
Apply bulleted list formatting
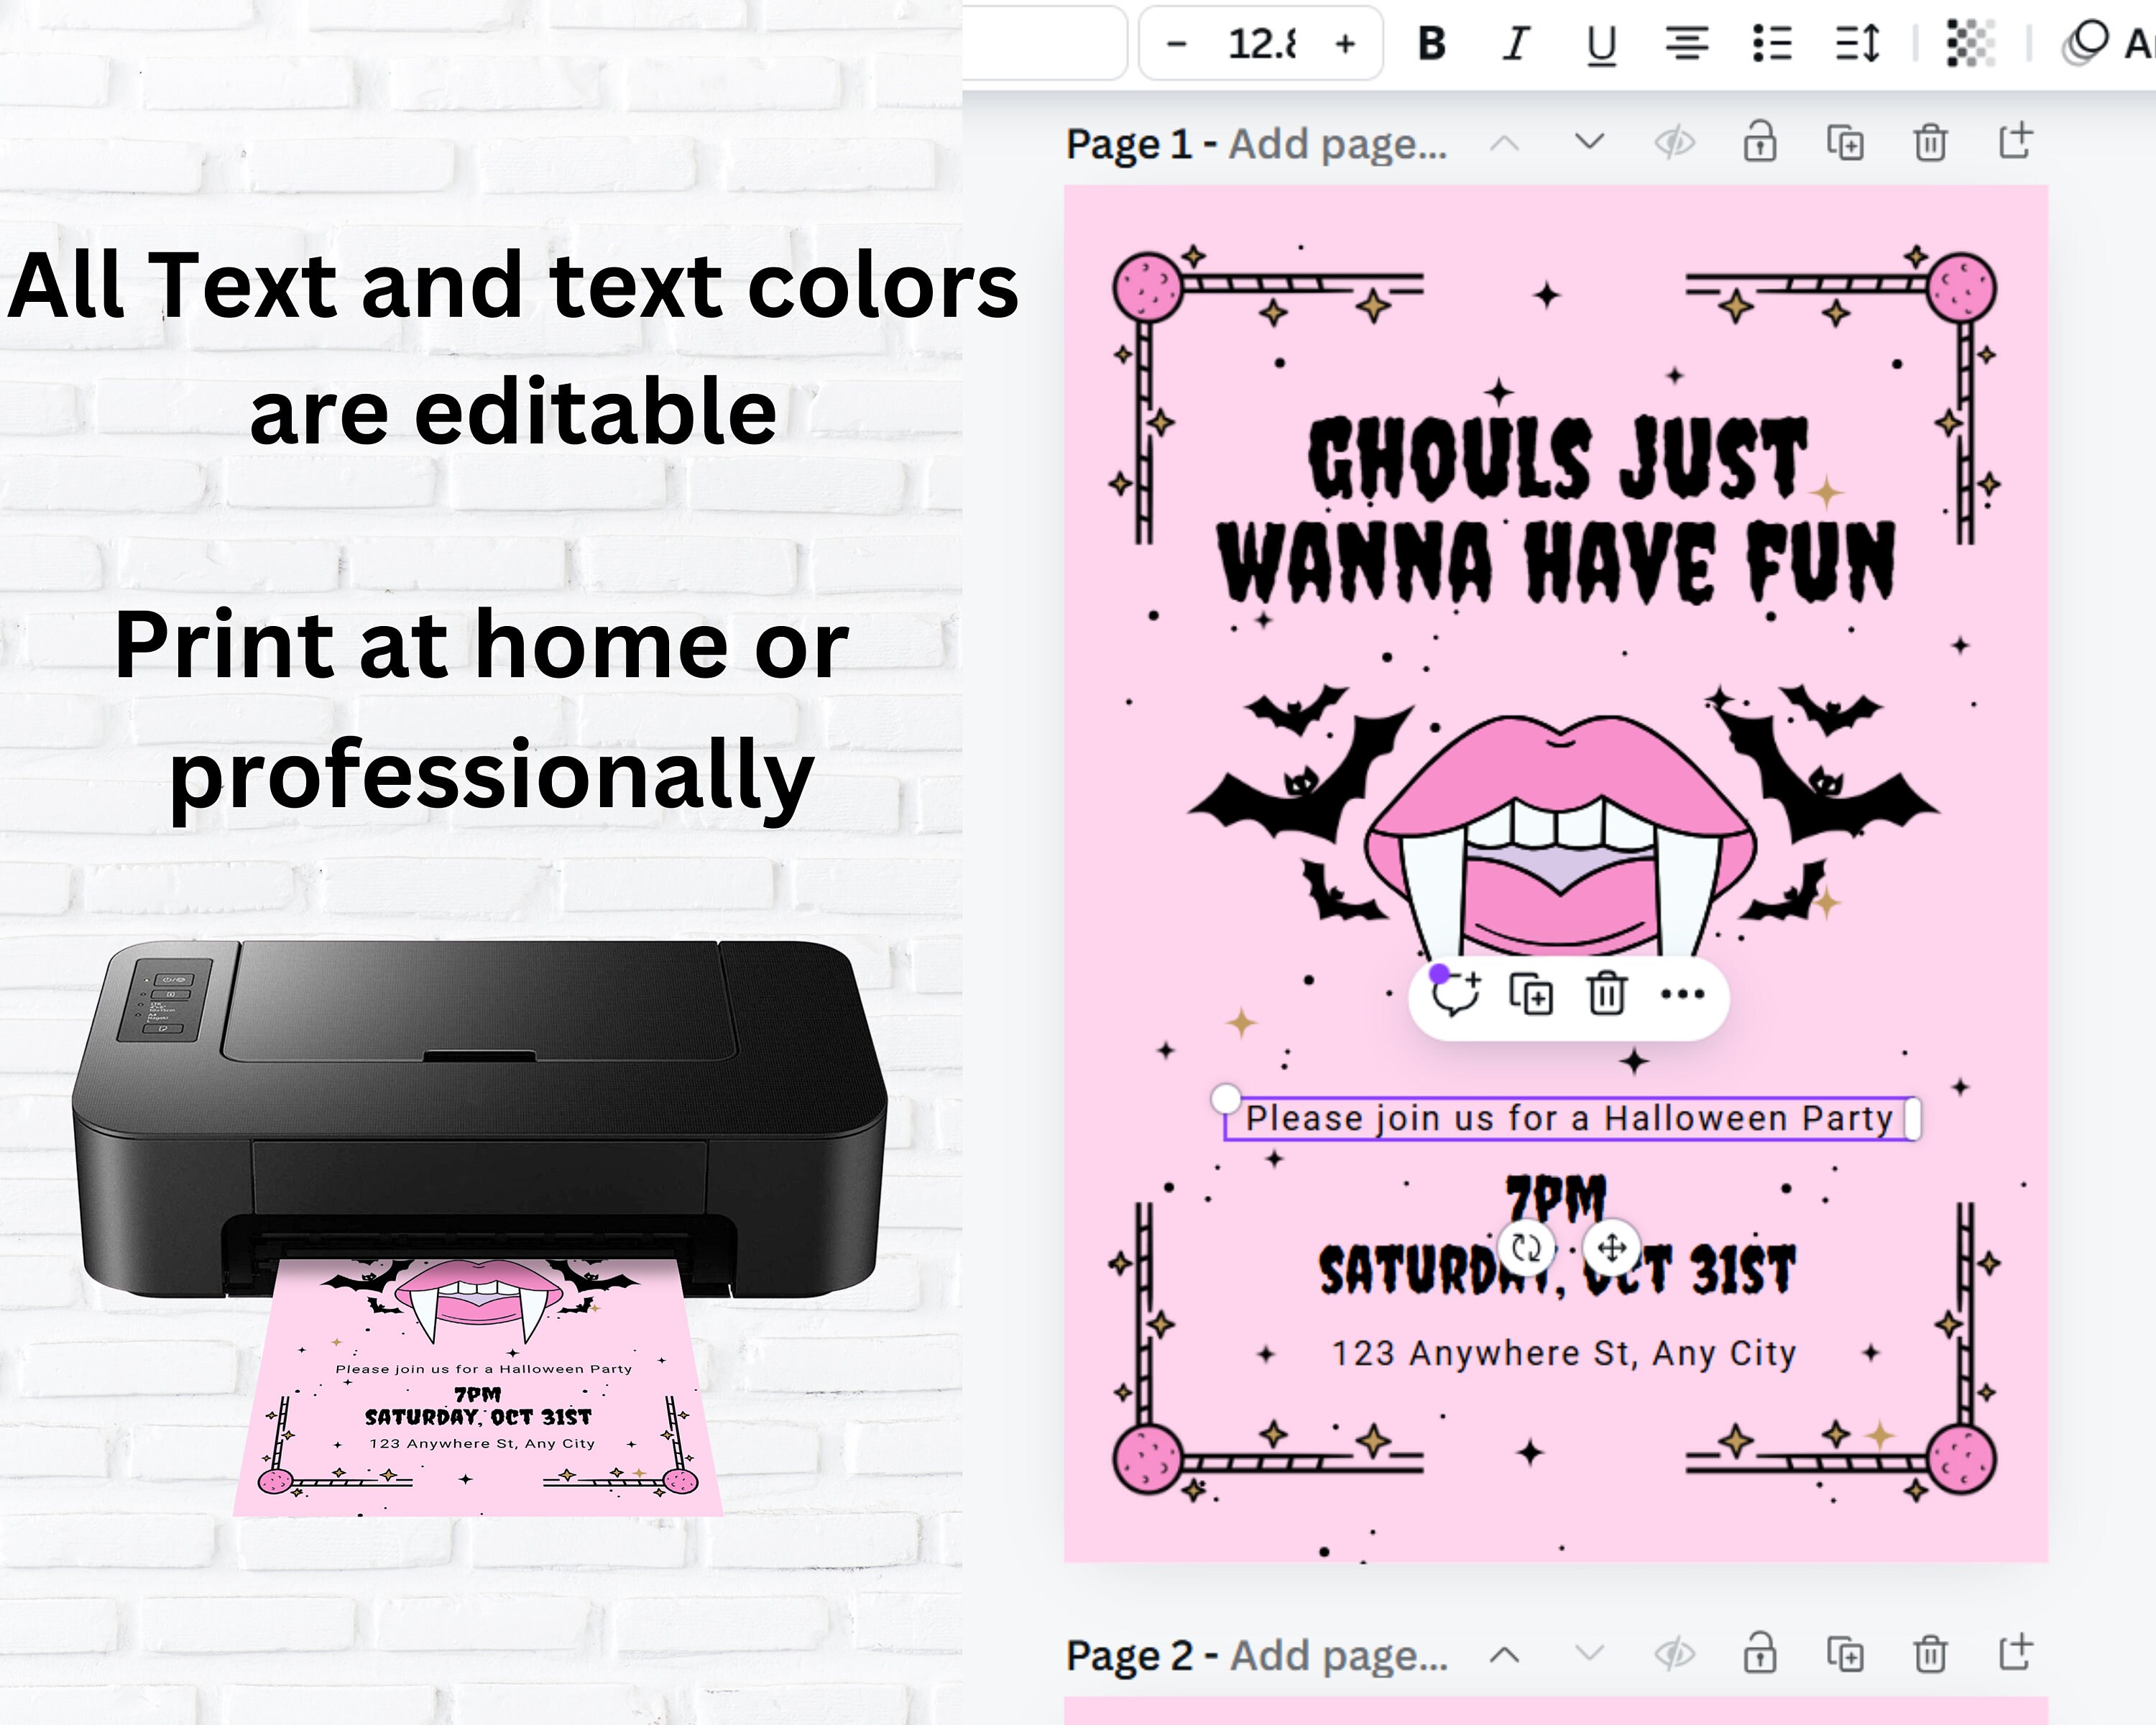click(x=1773, y=43)
